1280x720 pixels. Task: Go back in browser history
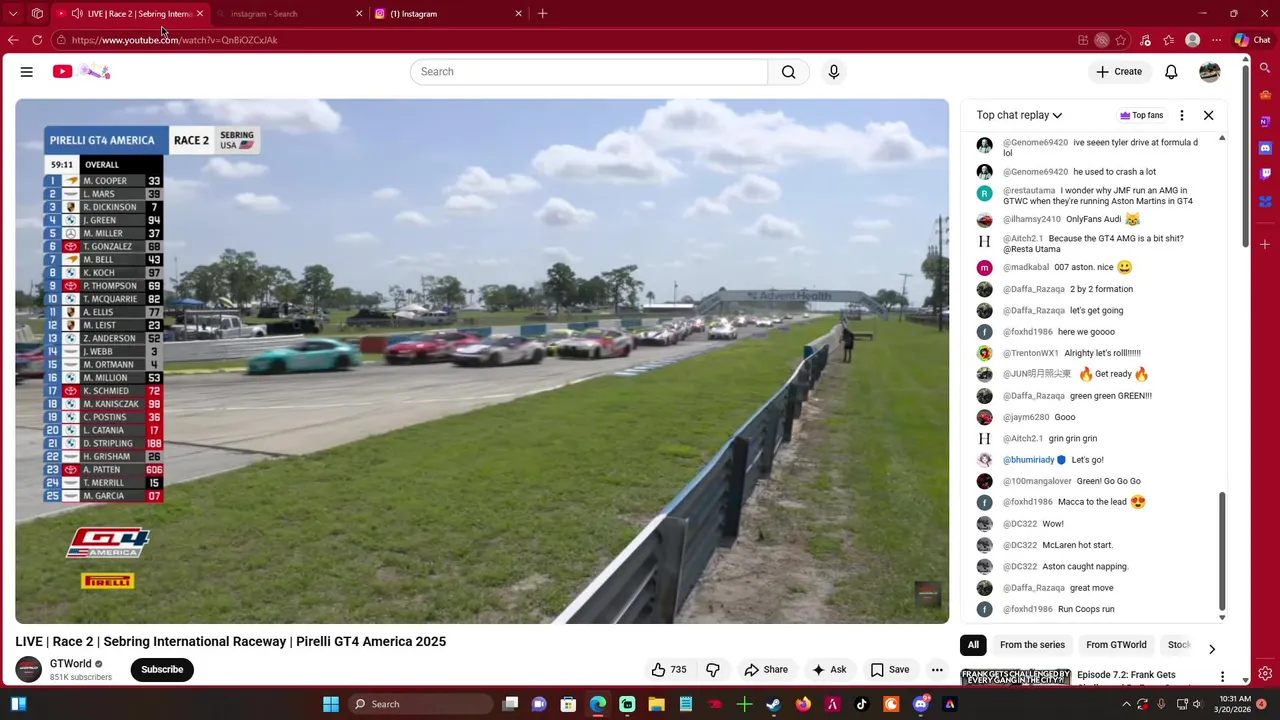13,40
